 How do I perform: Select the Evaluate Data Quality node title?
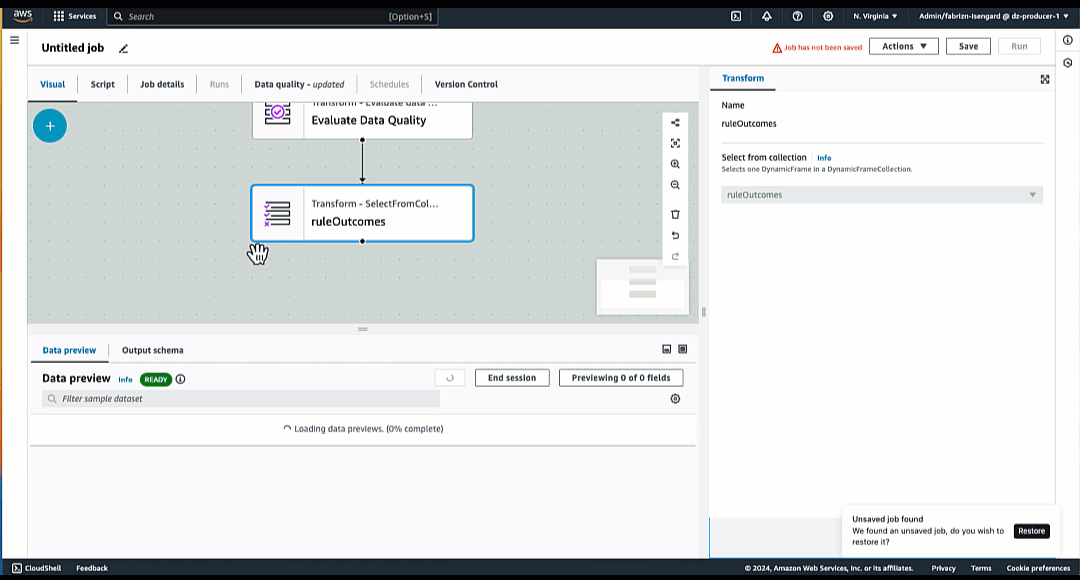point(368,121)
